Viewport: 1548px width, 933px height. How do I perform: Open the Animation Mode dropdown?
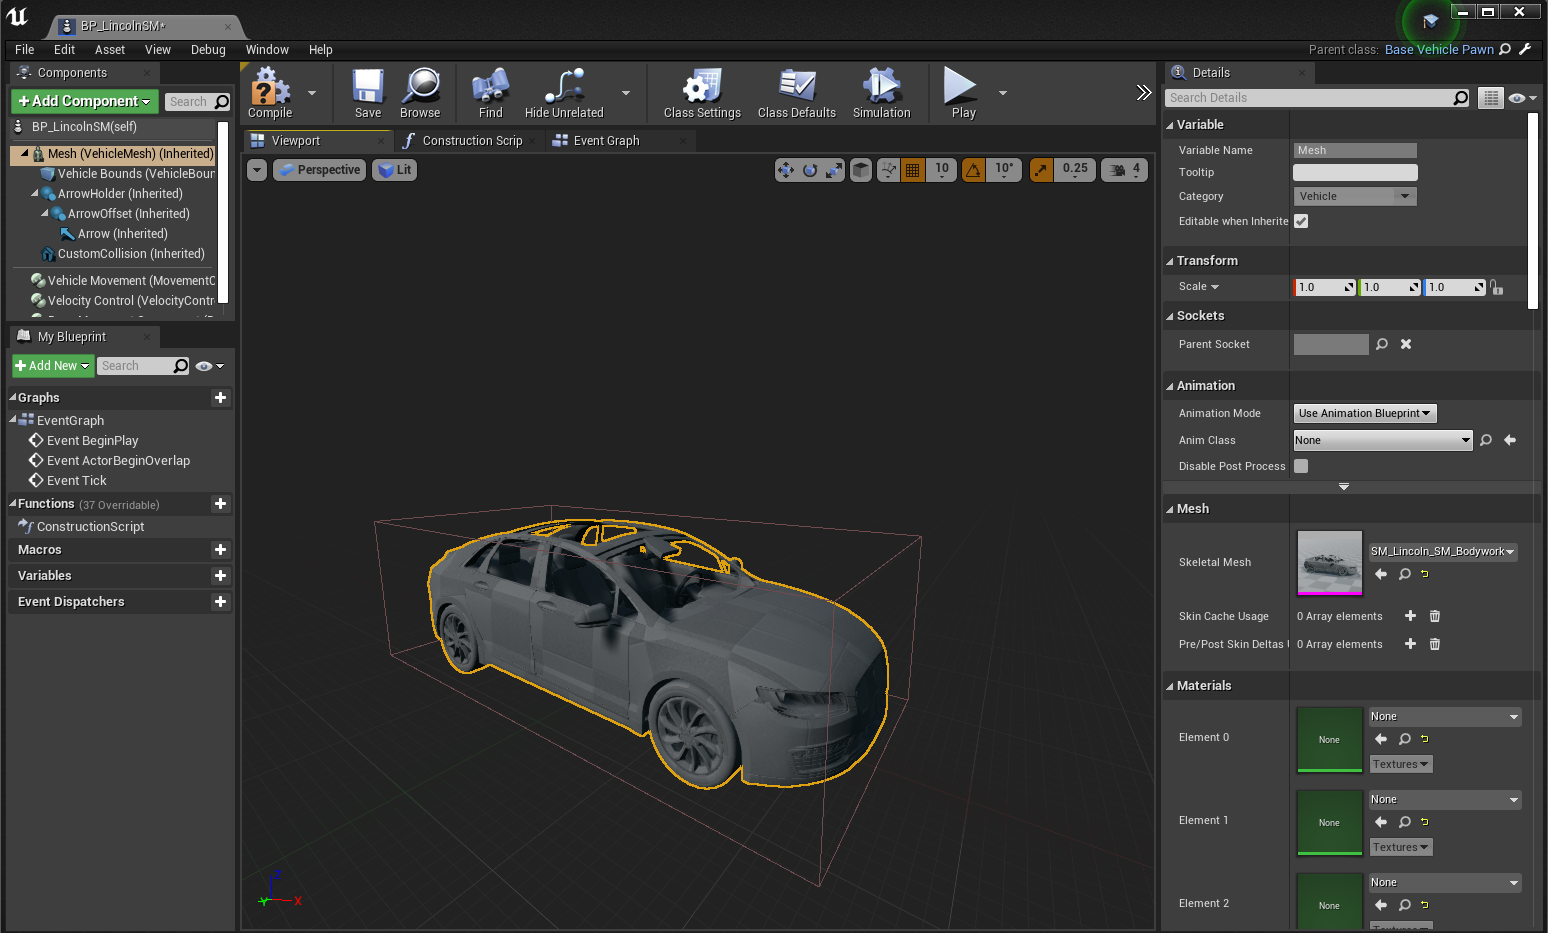(1364, 413)
